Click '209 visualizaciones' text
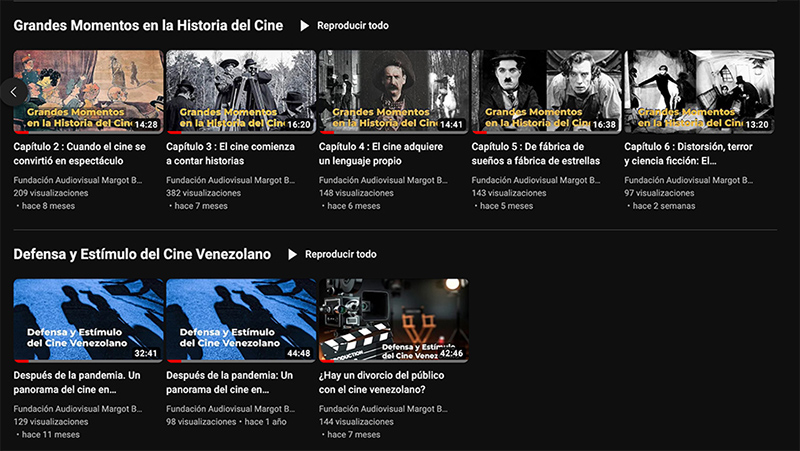Viewport: 800px width, 451px height. pos(51,193)
